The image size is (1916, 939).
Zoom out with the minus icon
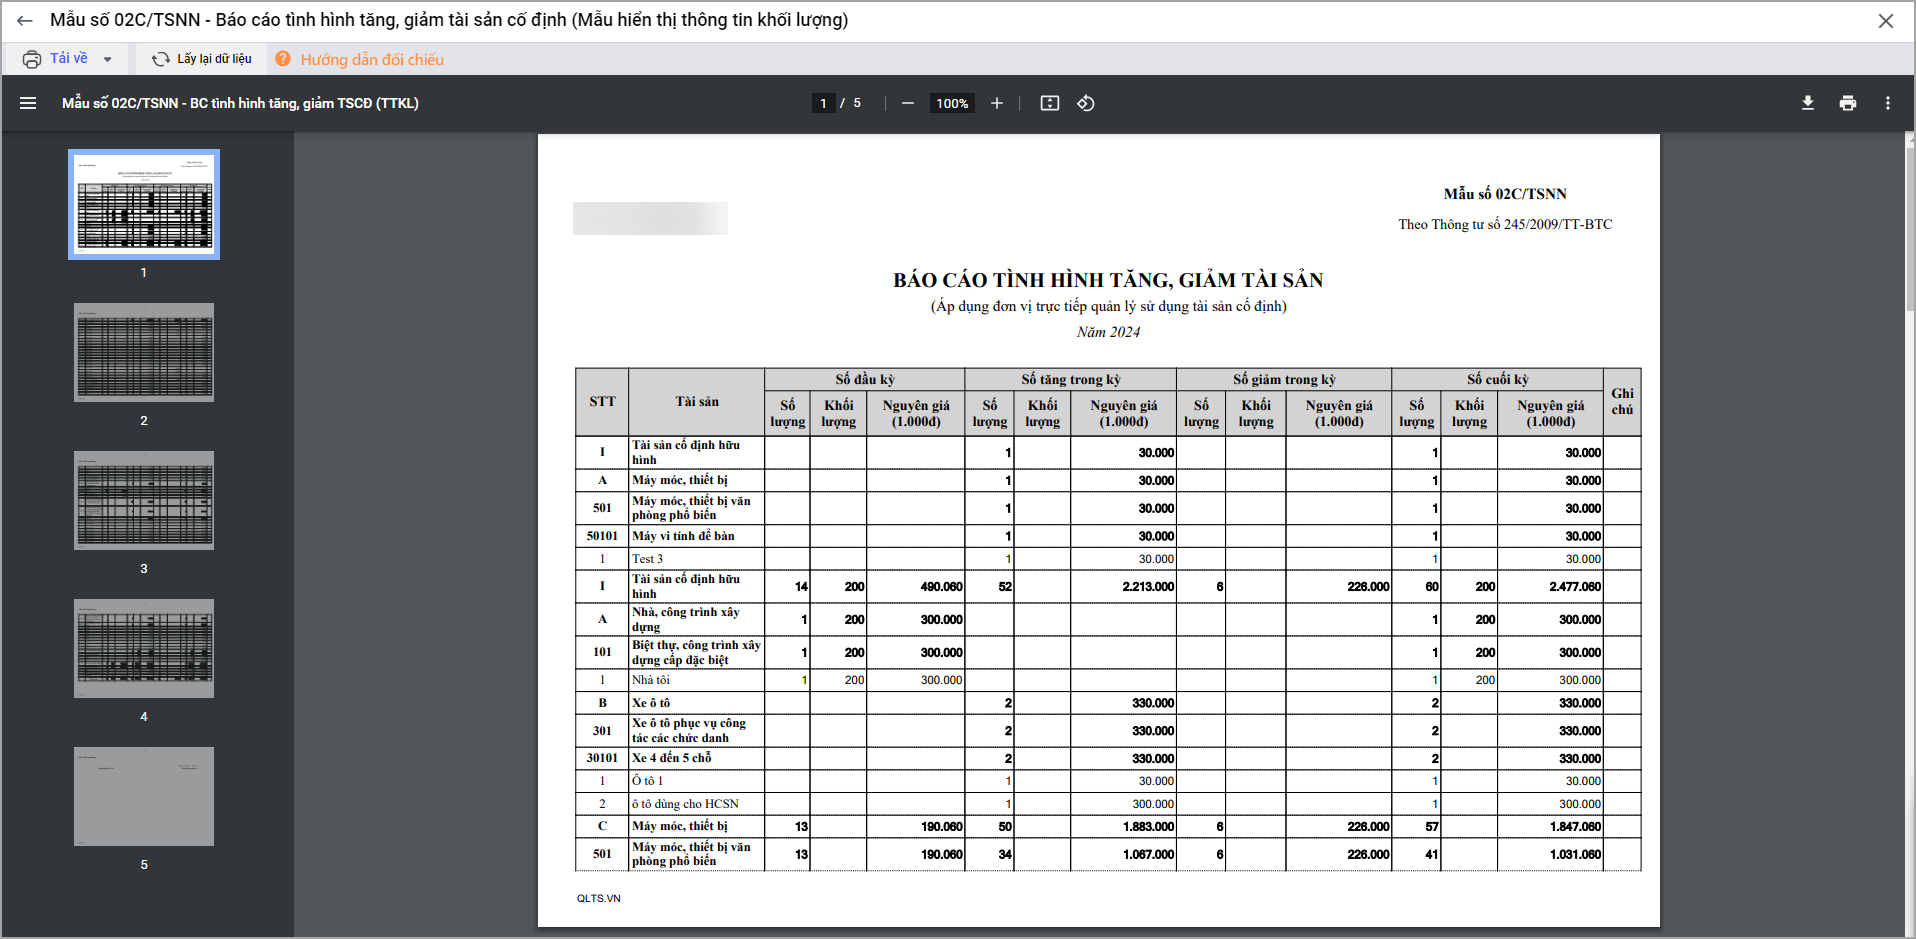click(908, 103)
